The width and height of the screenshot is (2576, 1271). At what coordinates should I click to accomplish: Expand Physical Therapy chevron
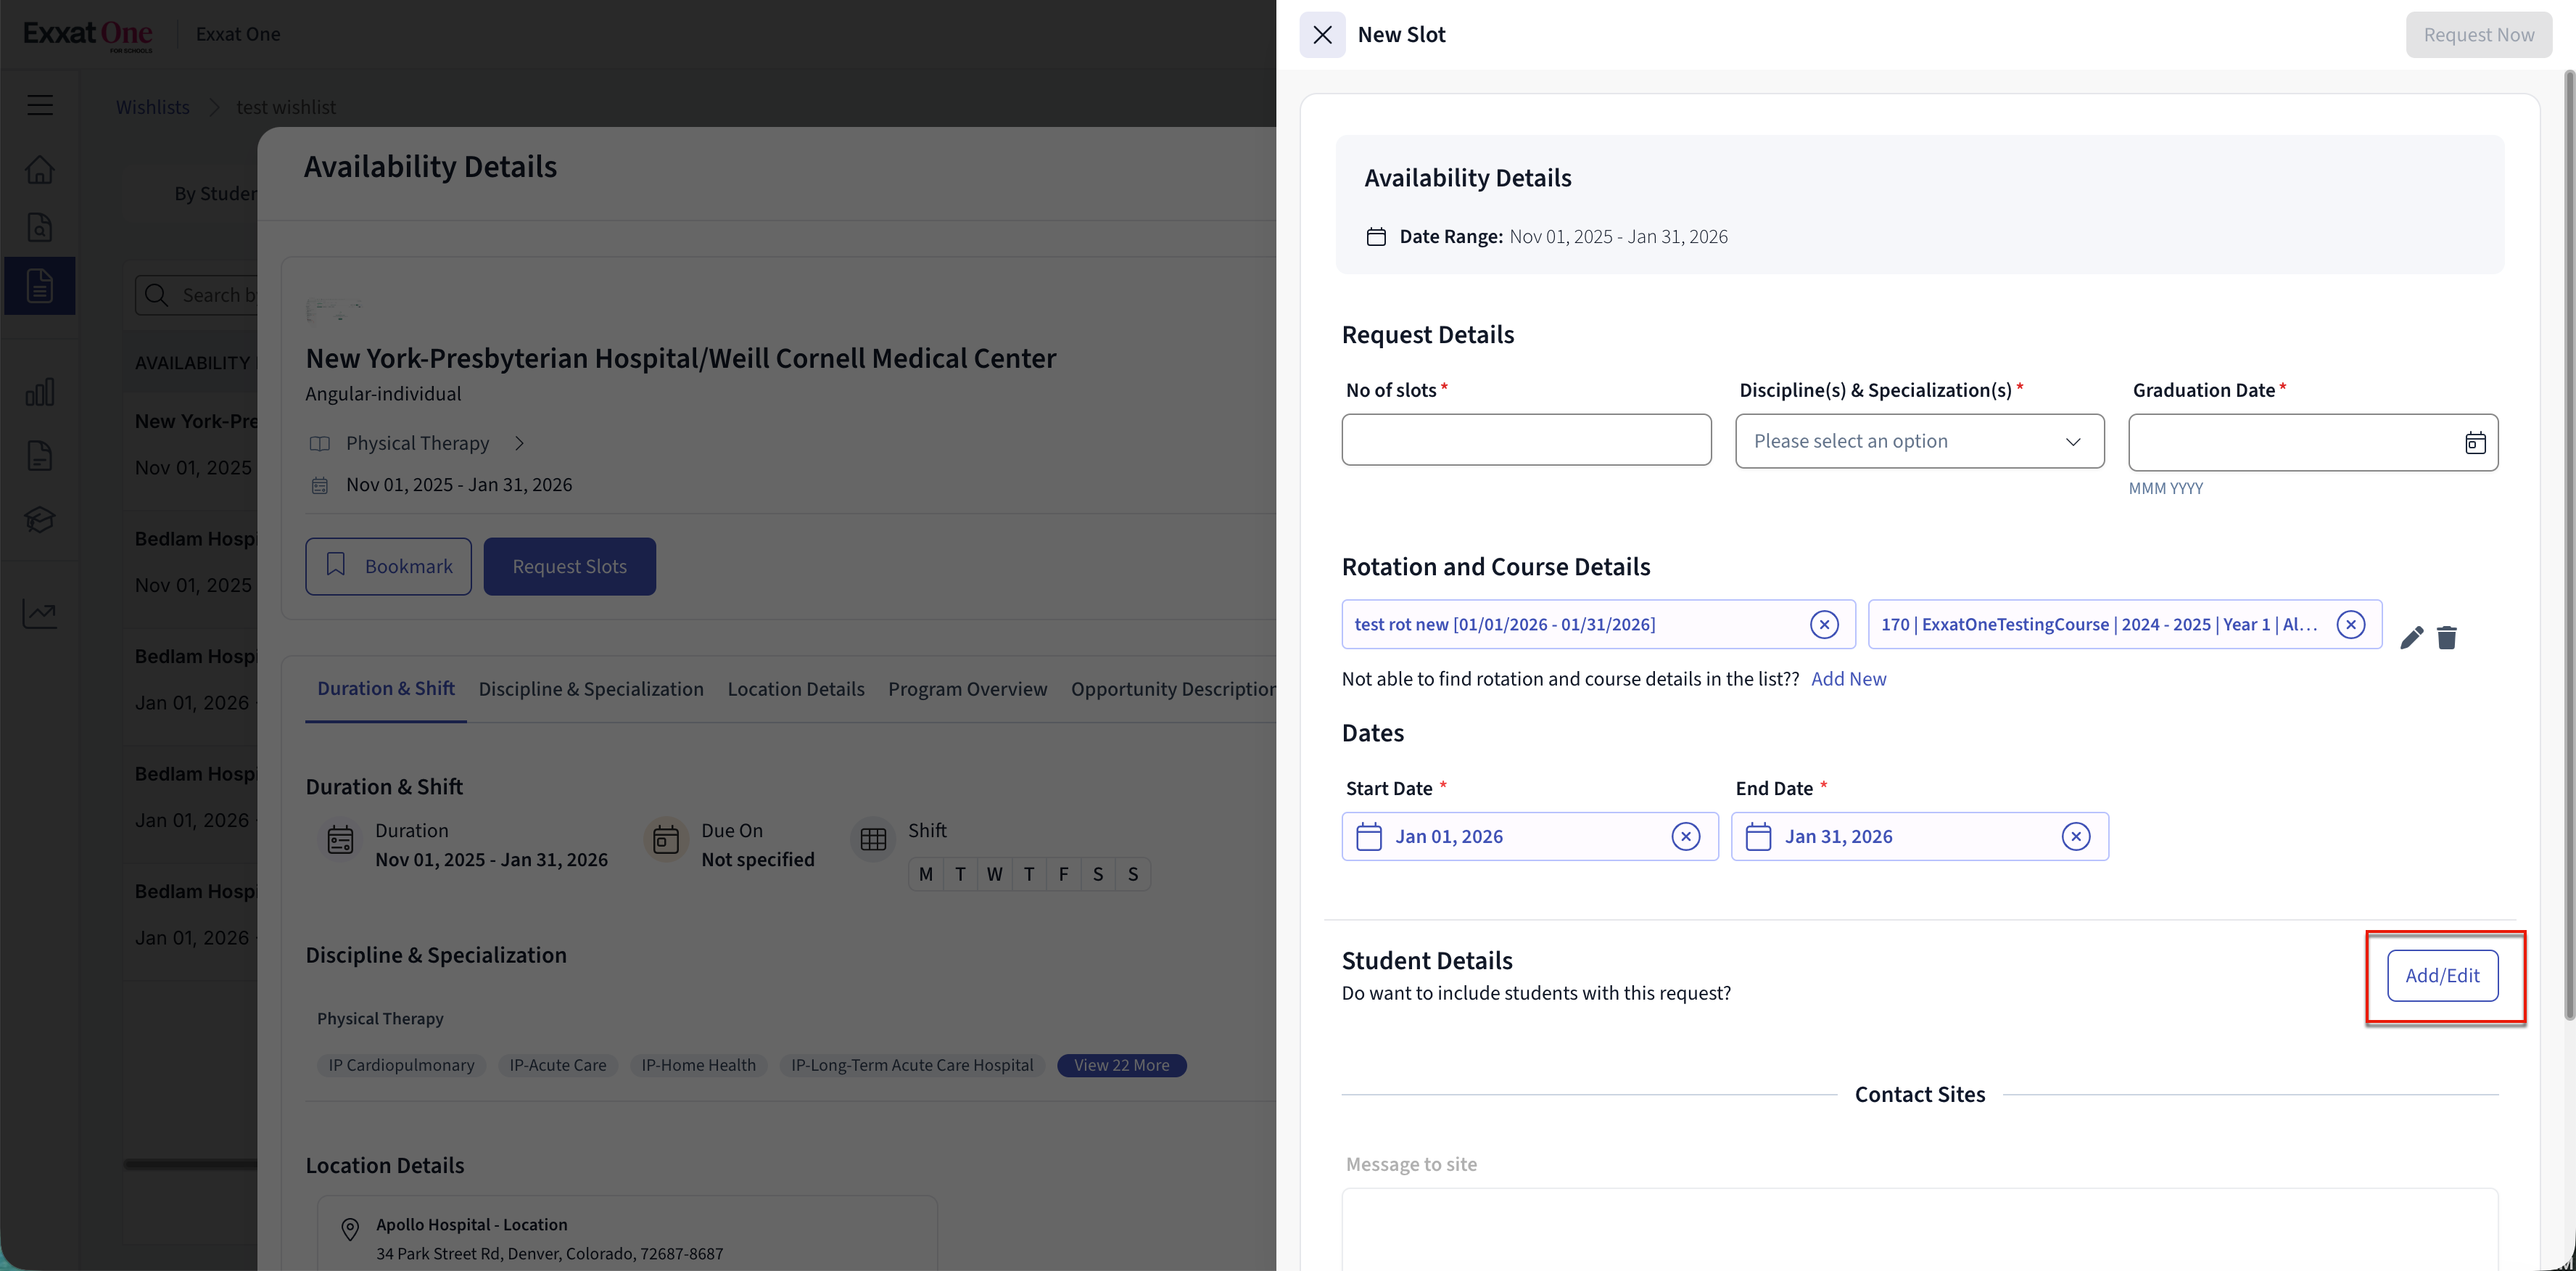(519, 443)
